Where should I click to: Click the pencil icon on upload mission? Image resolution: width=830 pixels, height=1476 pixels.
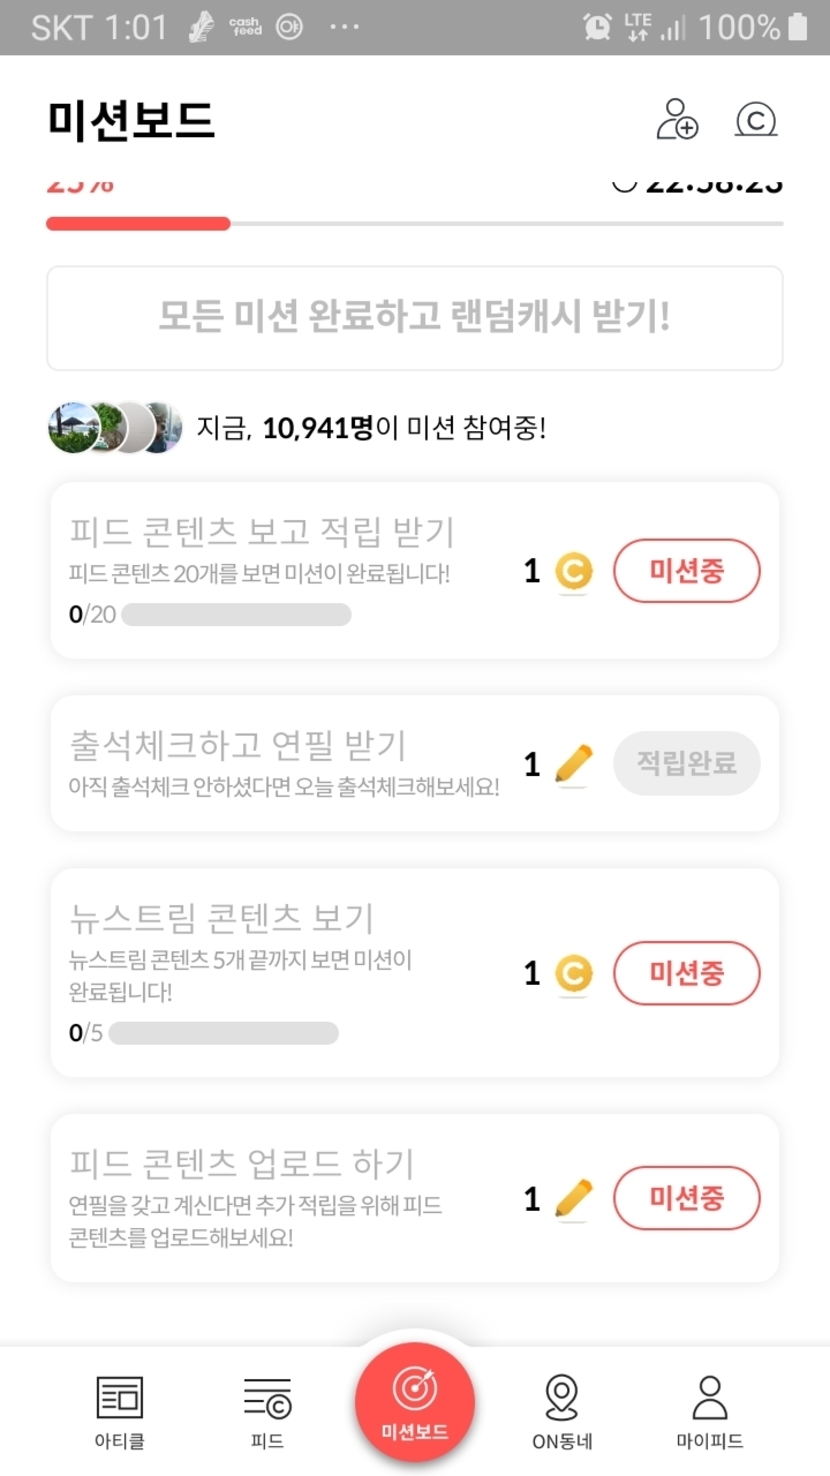coord(573,1199)
